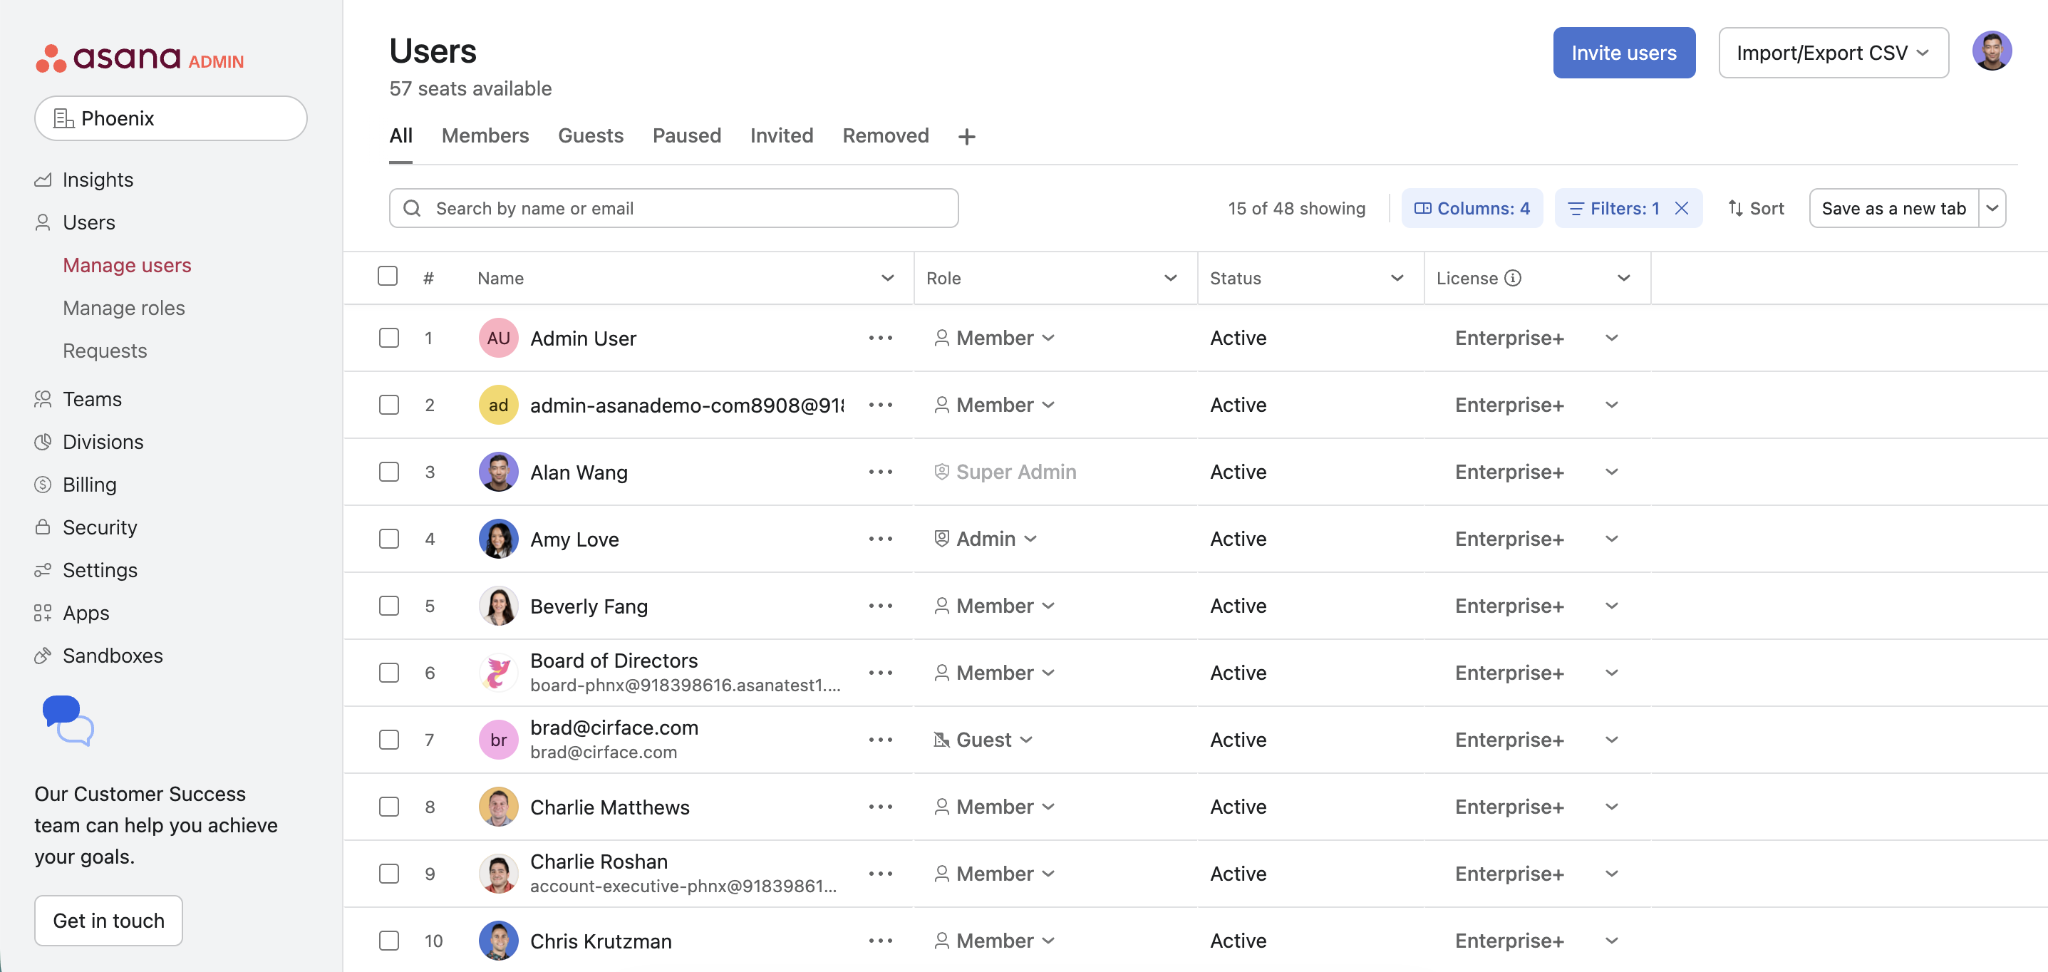Expand the Save as a new tab arrow

(1992, 208)
